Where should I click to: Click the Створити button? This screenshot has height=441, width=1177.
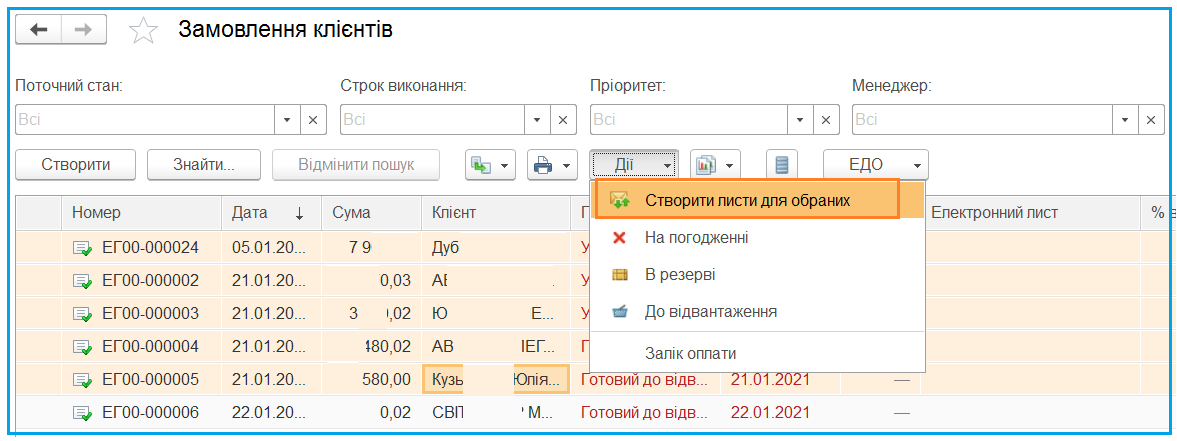(x=76, y=164)
